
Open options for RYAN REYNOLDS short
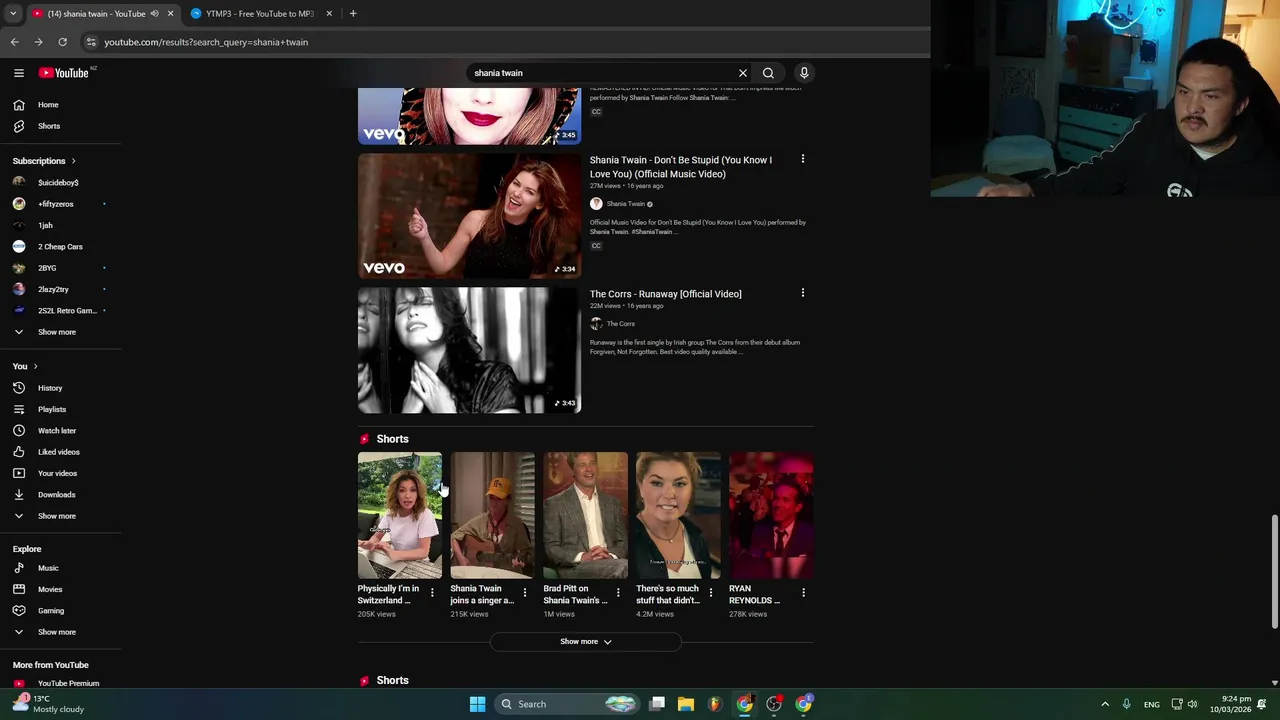[804, 593]
